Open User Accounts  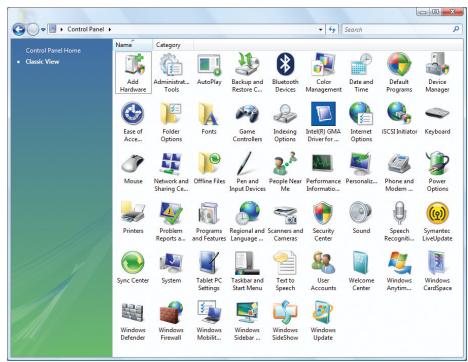point(323,271)
